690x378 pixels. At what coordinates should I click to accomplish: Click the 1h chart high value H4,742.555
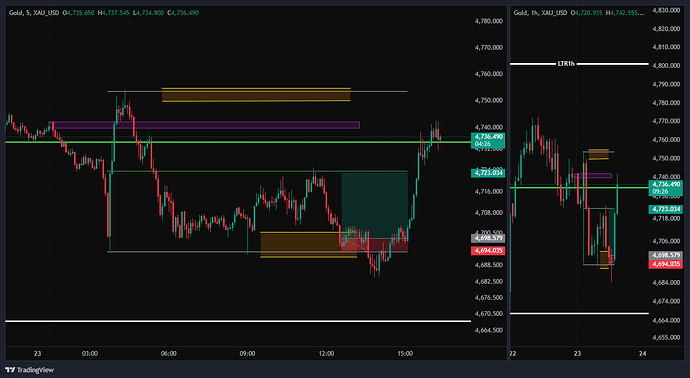[x=625, y=13]
